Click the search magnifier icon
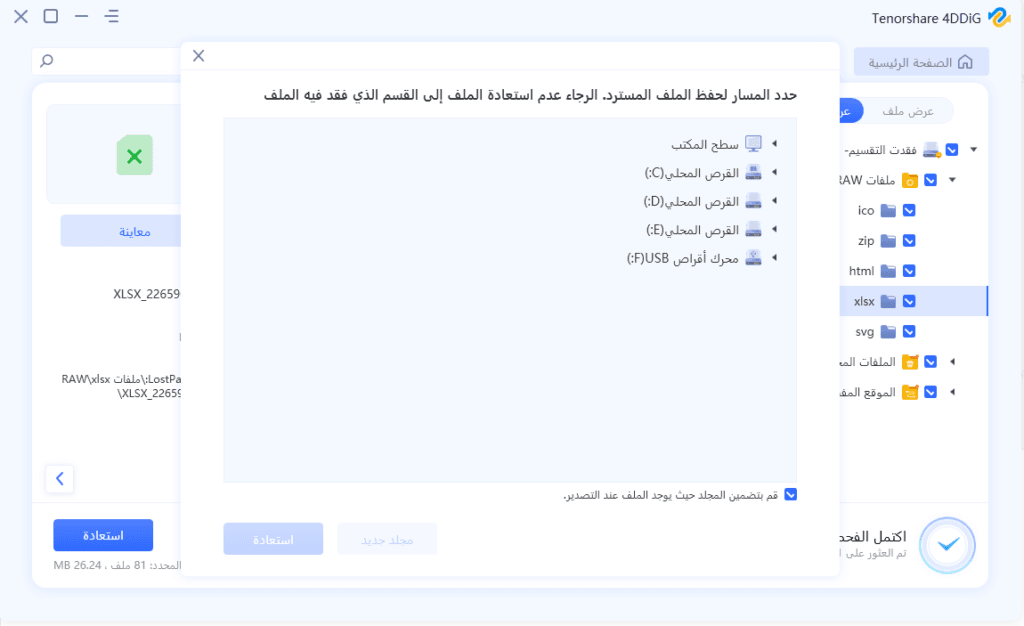This screenshot has height=626, width=1024. [44, 61]
